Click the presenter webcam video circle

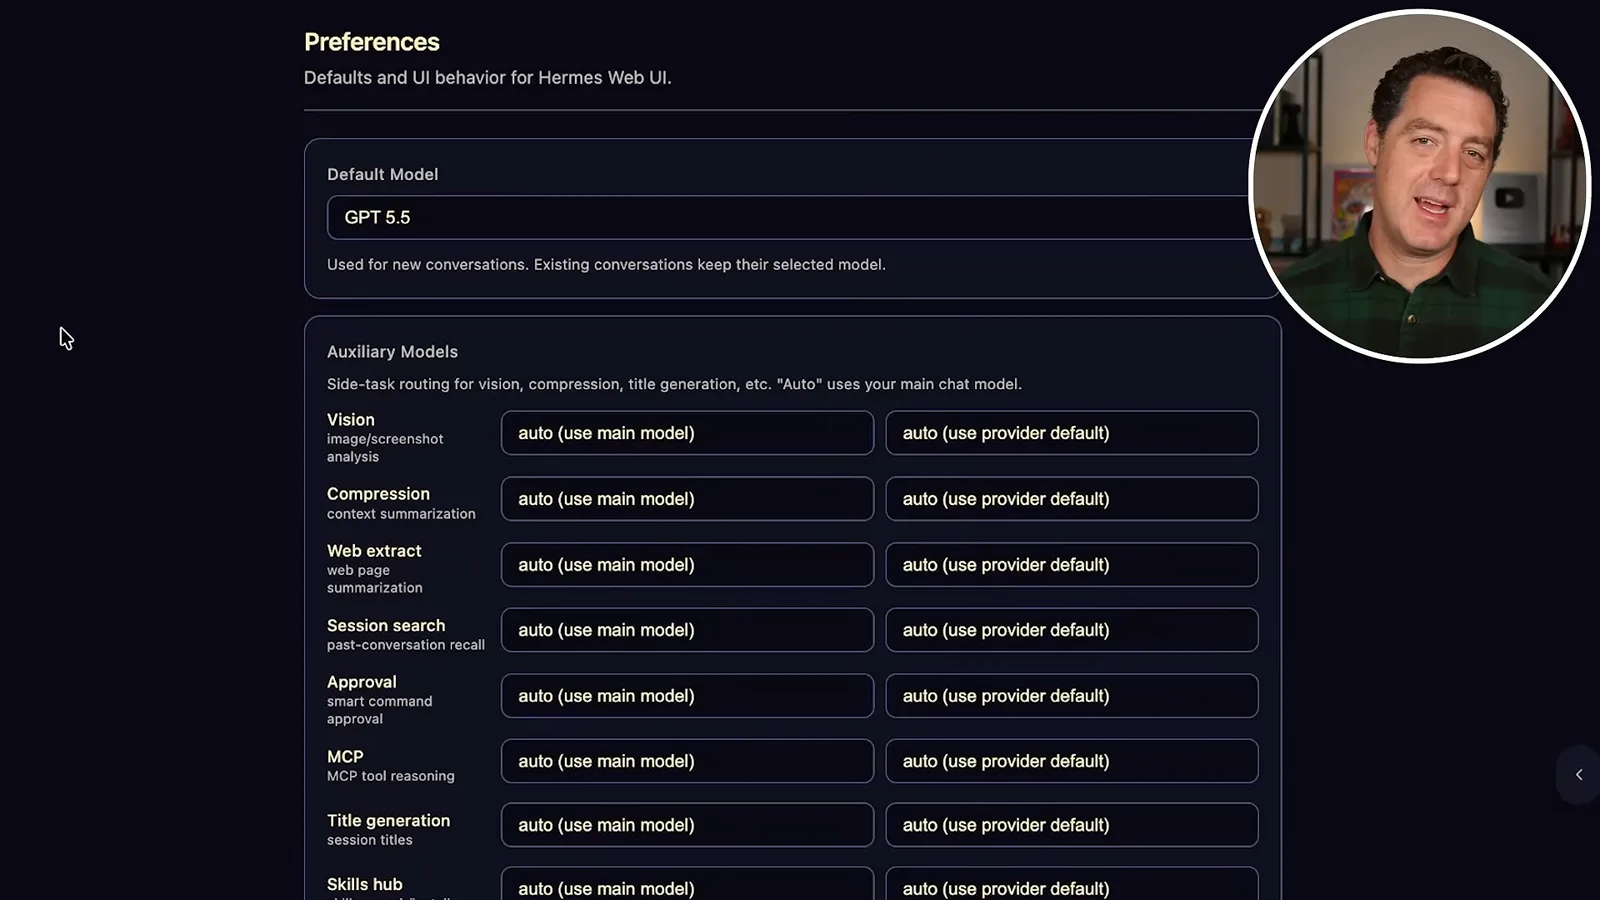1420,186
